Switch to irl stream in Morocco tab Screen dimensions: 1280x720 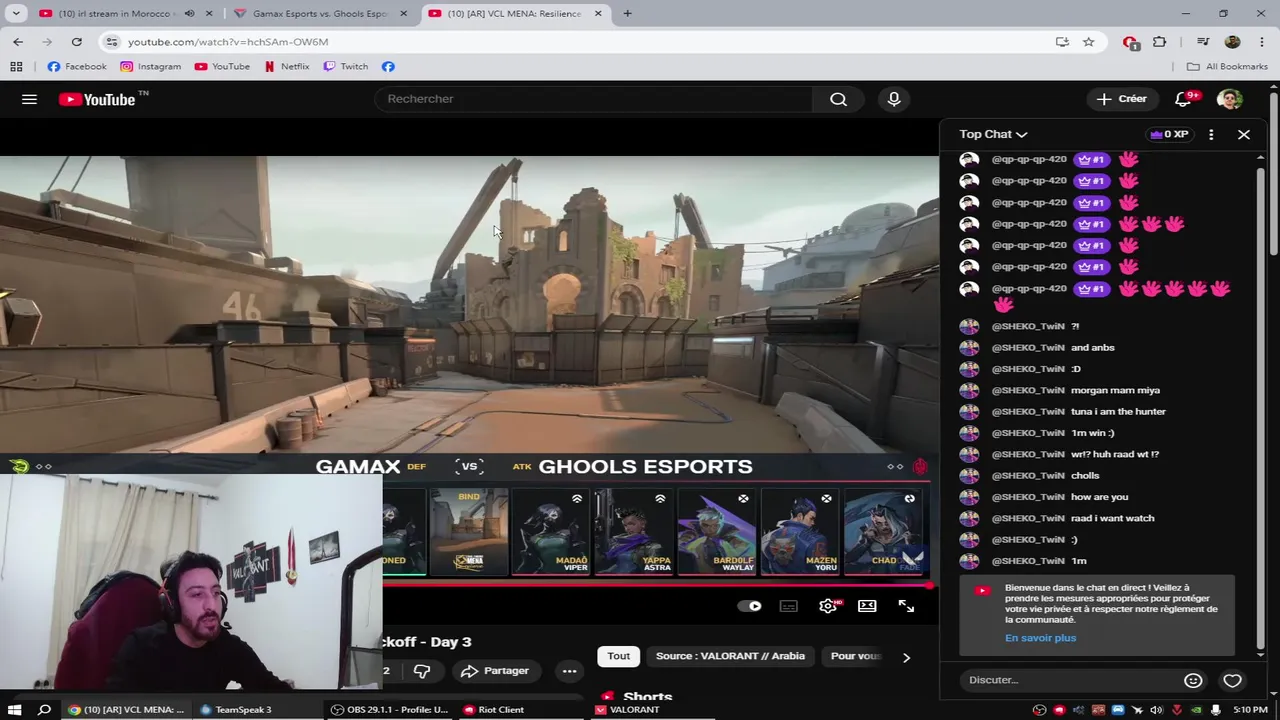tap(115, 13)
